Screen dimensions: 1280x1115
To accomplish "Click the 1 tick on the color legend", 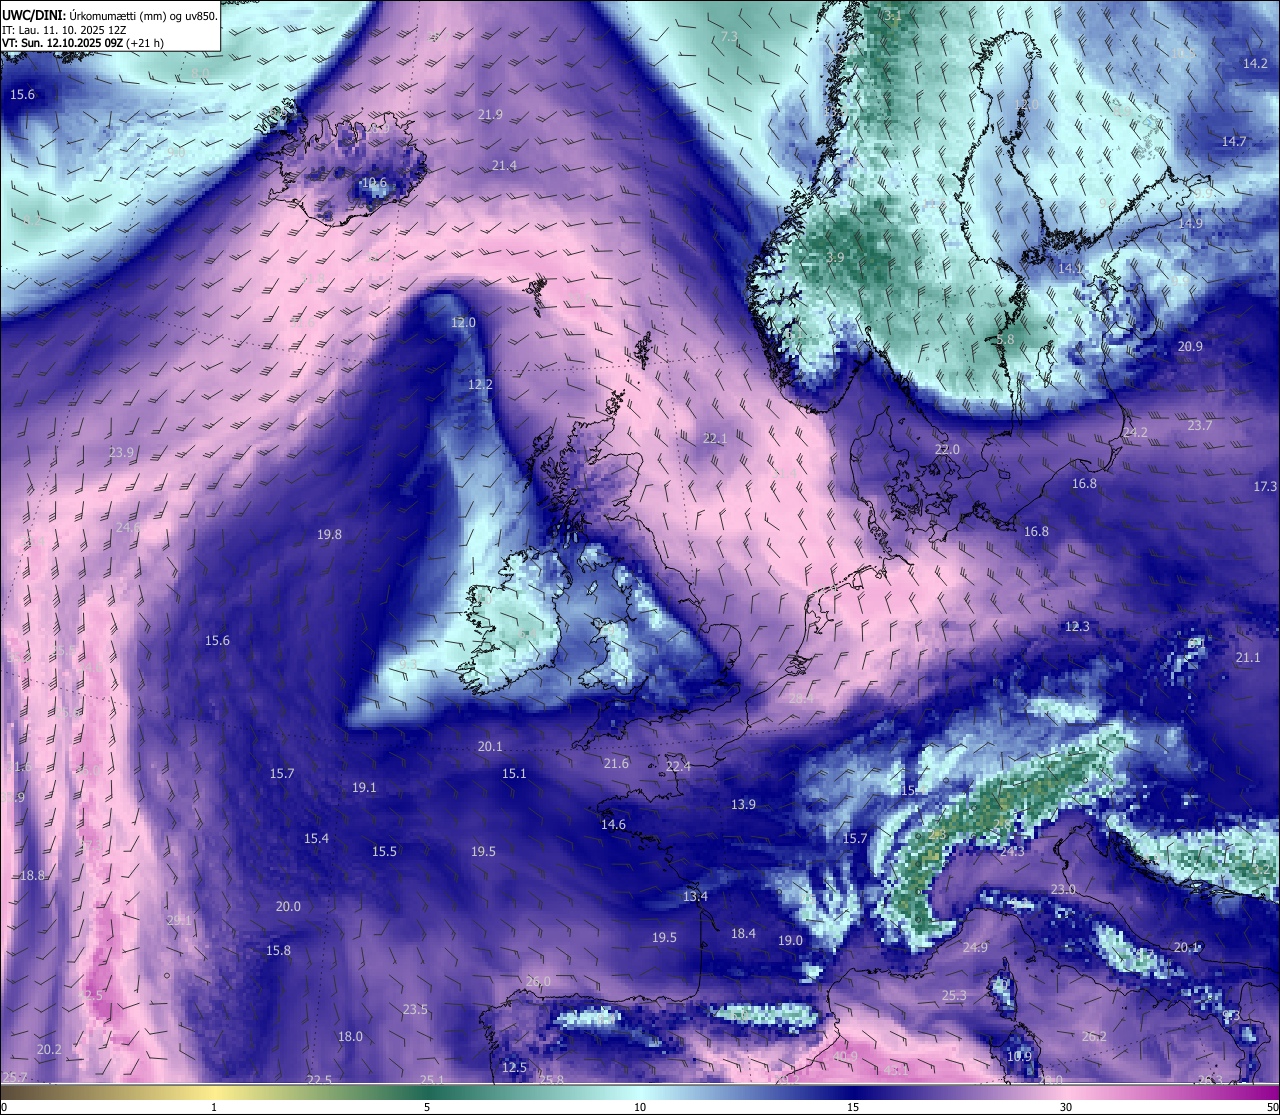I will (214, 1107).
